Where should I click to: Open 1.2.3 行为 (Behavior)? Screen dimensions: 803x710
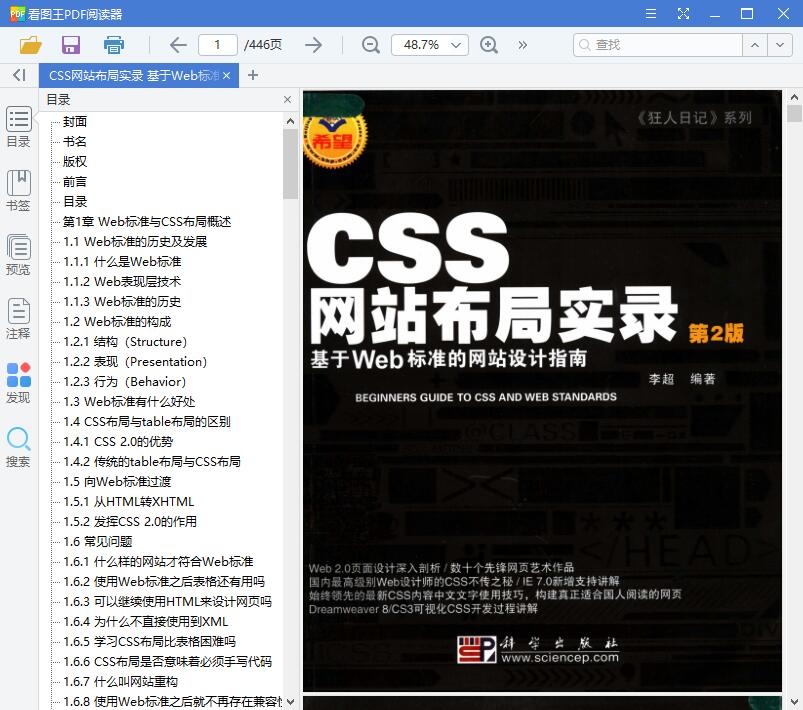click(124, 381)
